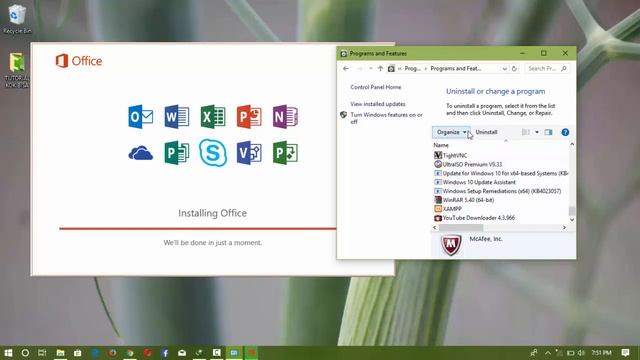This screenshot has height=360, width=640.
Task: Open help in Programs and Features
Action: pyautogui.click(x=565, y=132)
